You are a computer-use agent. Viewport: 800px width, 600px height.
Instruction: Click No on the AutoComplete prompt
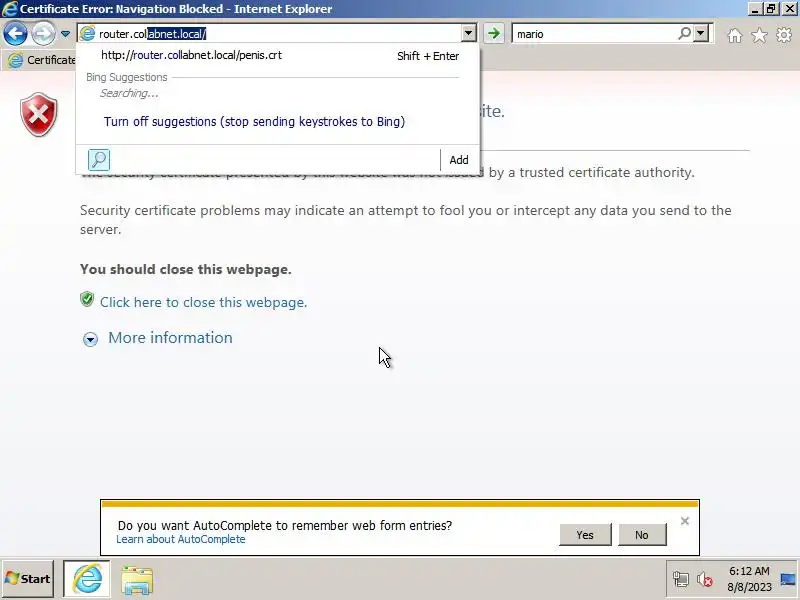click(x=642, y=535)
